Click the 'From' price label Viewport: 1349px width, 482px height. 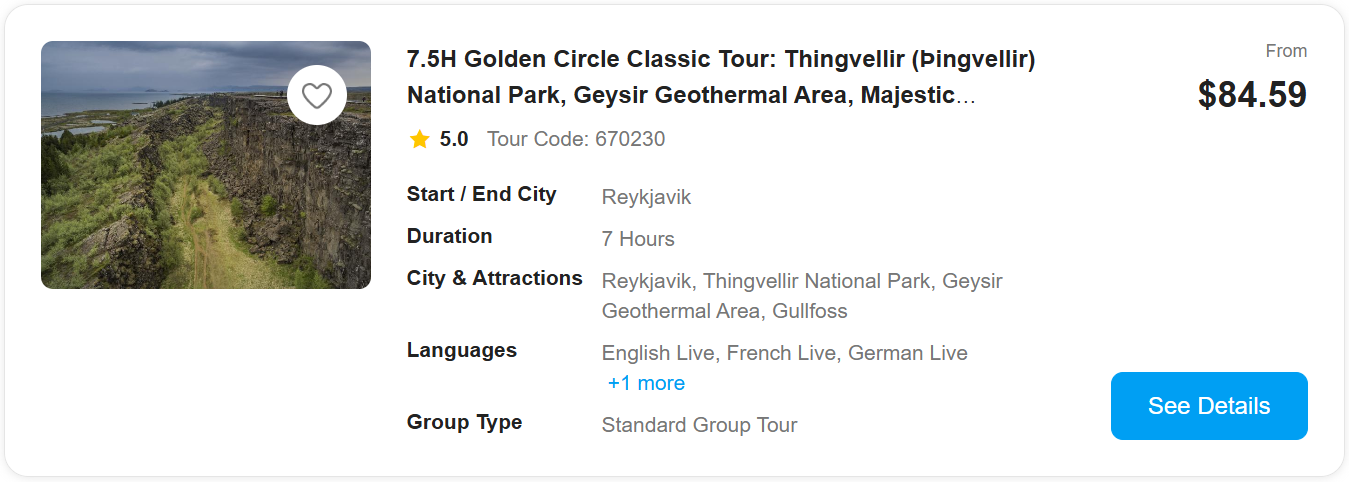1286,51
